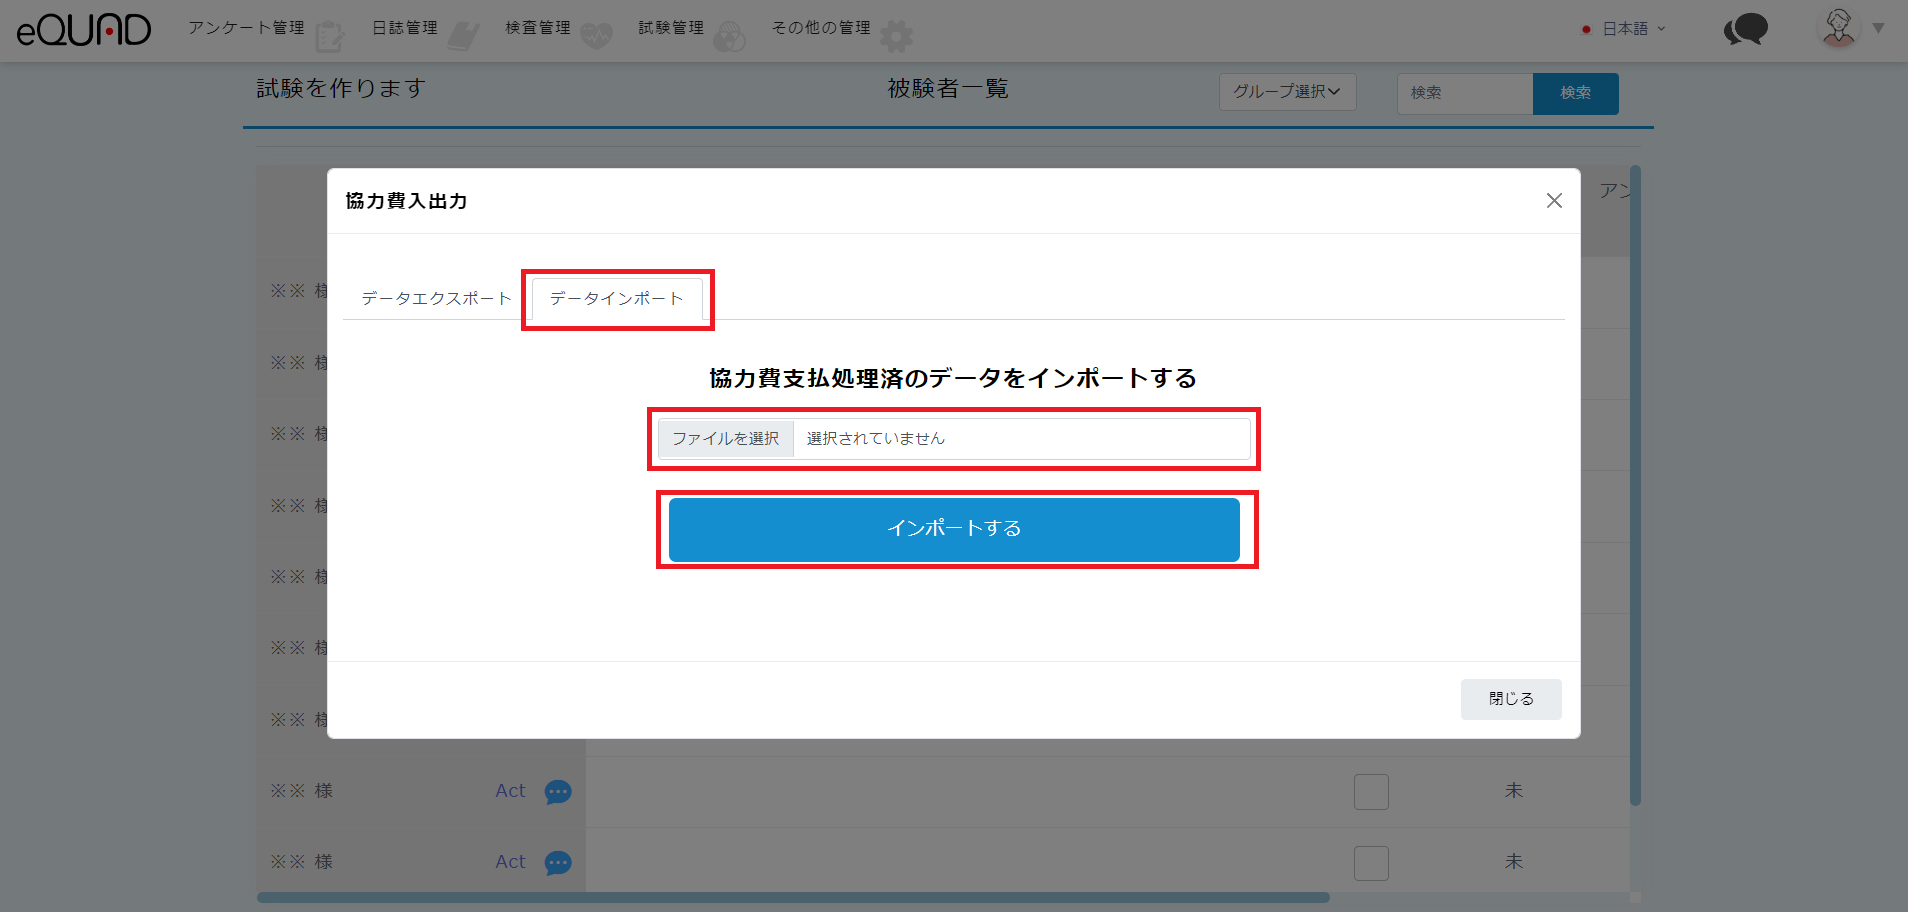Image resolution: width=1908 pixels, height=912 pixels.
Task: Open message bubble in last row
Action: (x=558, y=863)
